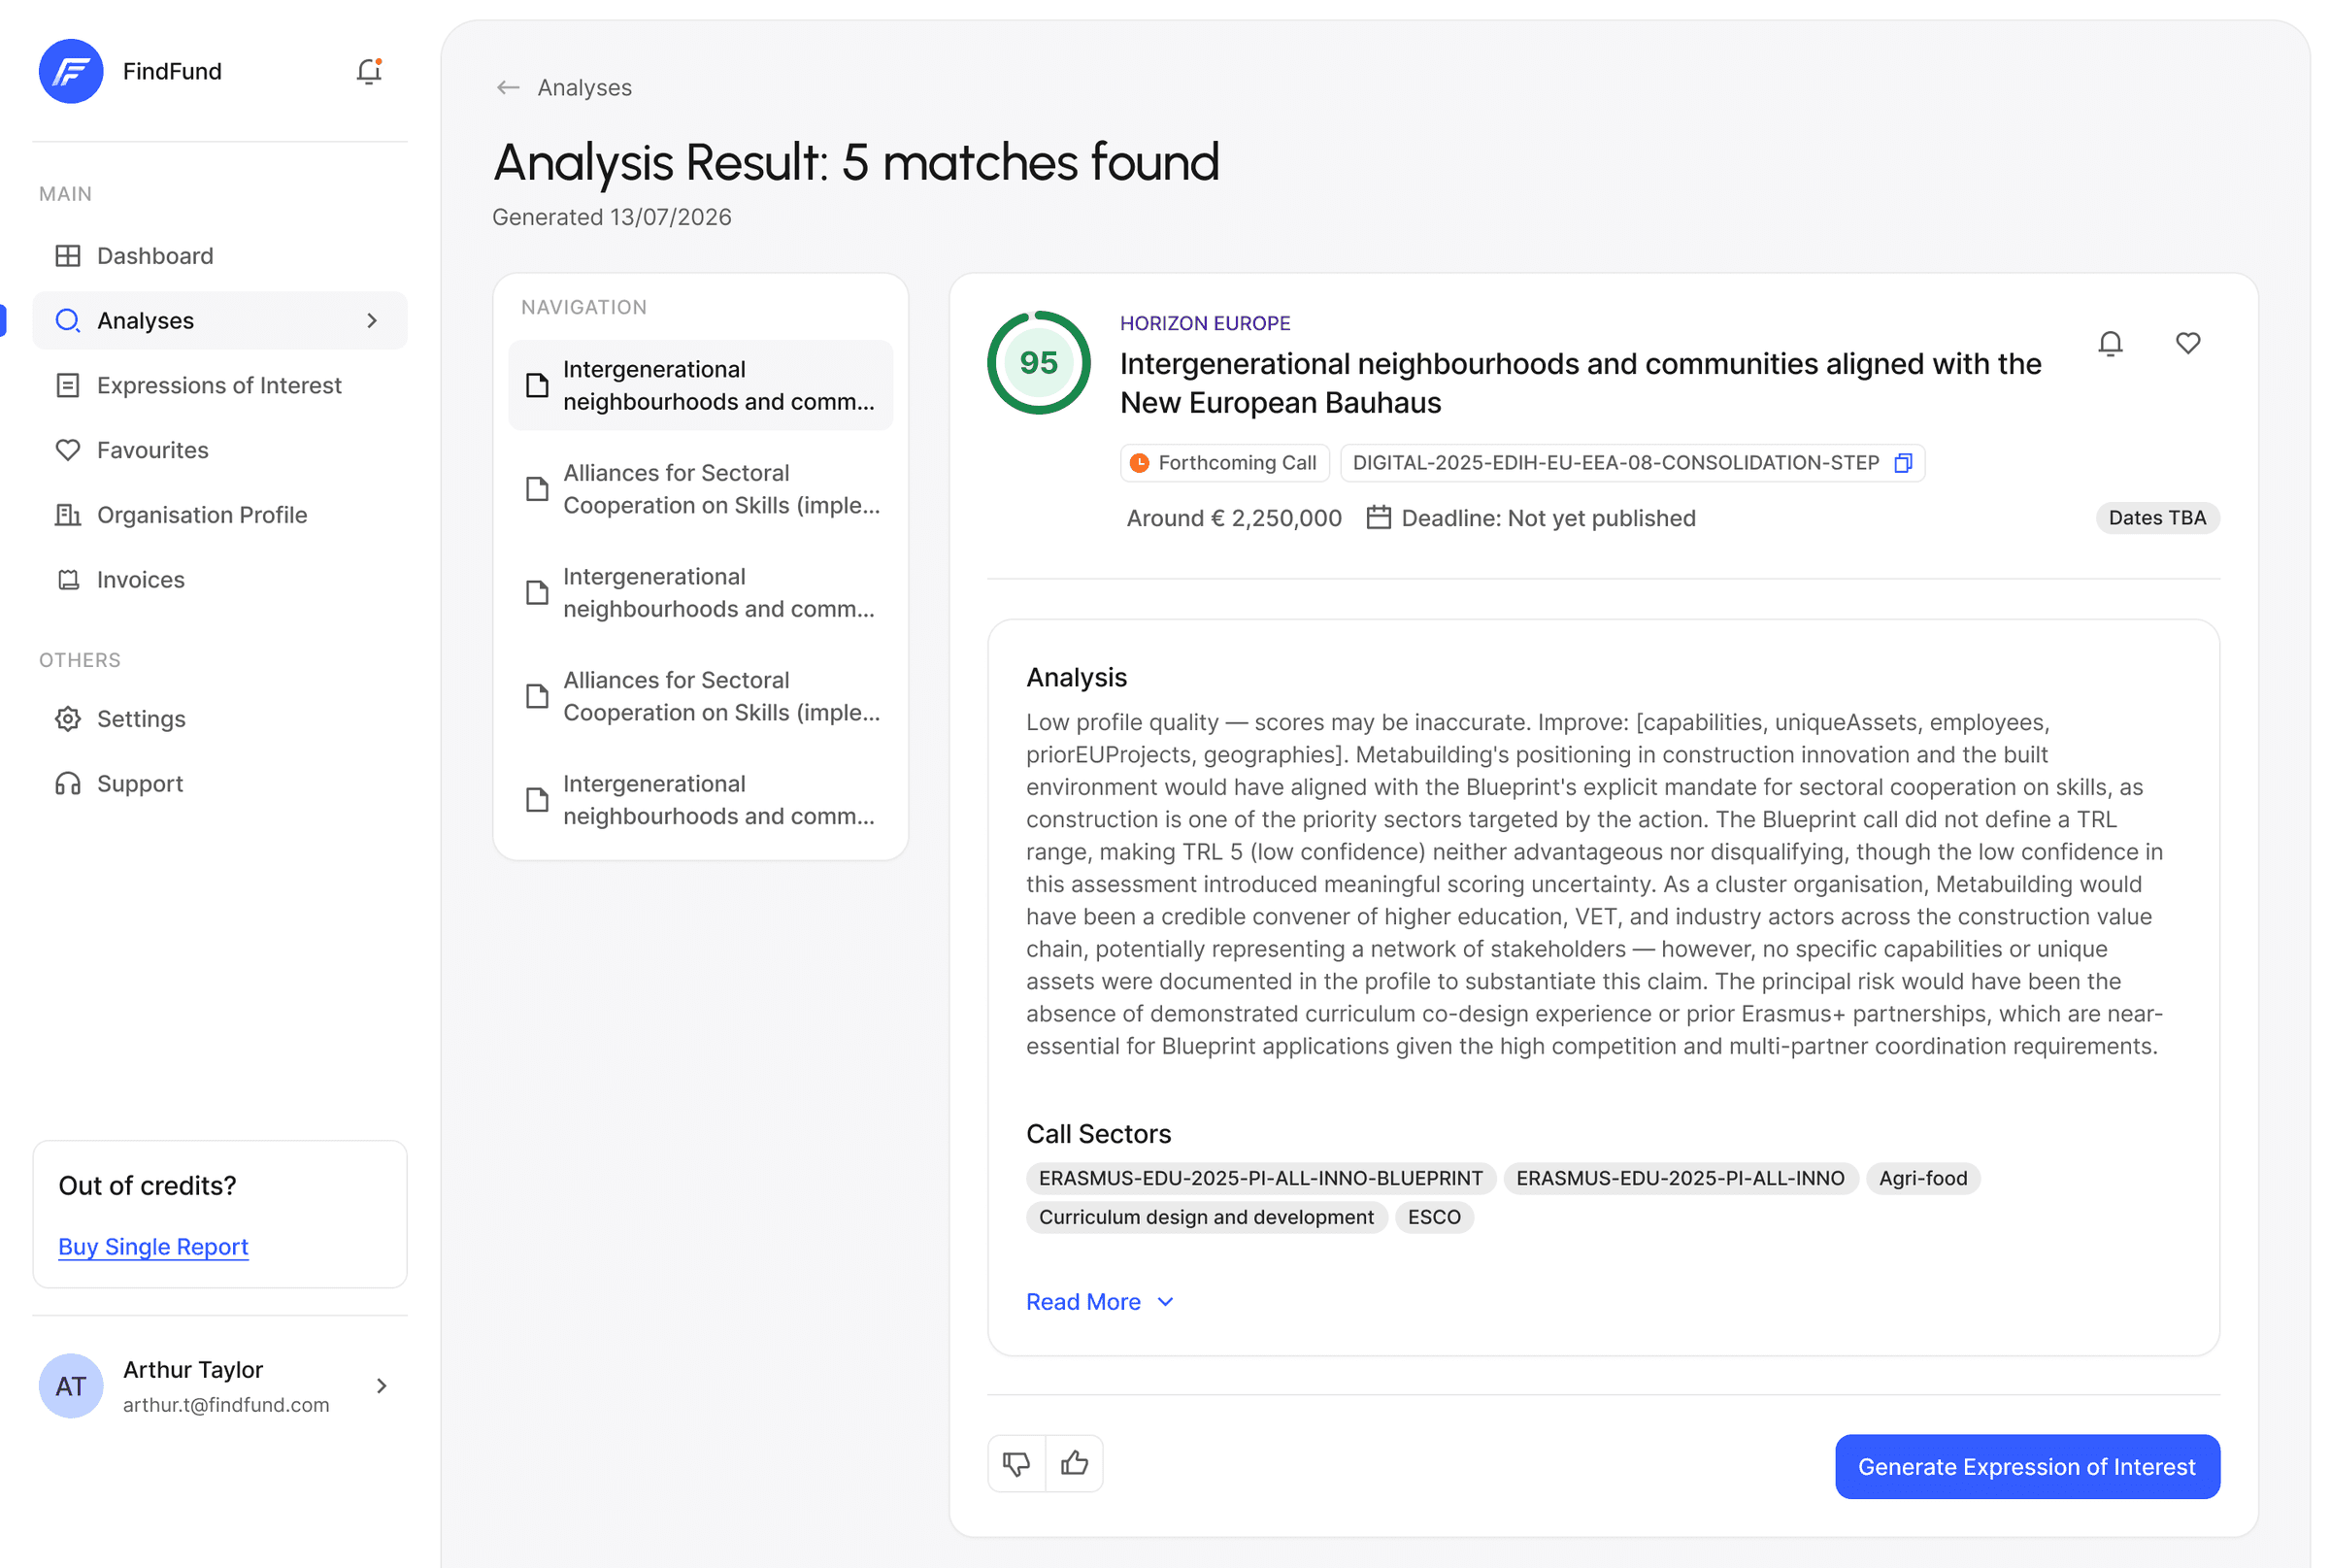Screen dimensions: 2330x1568
Task: Click the ERASMUS-EDU-2025-PI-ALL-INNO-BLUEPRINT tag
Action: point(1260,1178)
